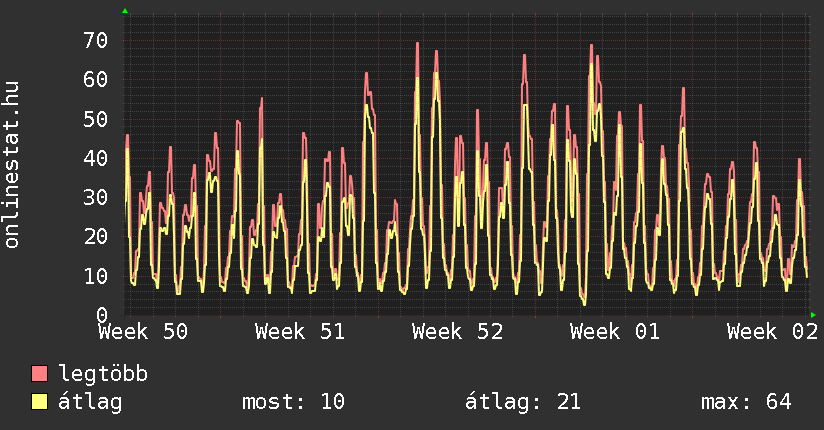
Task: Click the green arrow ending the x-axis
Action: (x=814, y=315)
